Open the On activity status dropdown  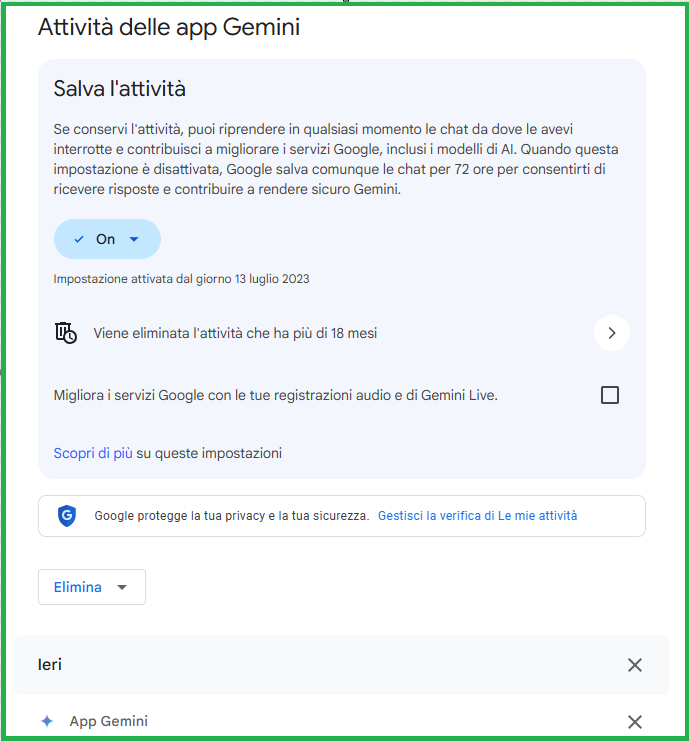coord(107,240)
